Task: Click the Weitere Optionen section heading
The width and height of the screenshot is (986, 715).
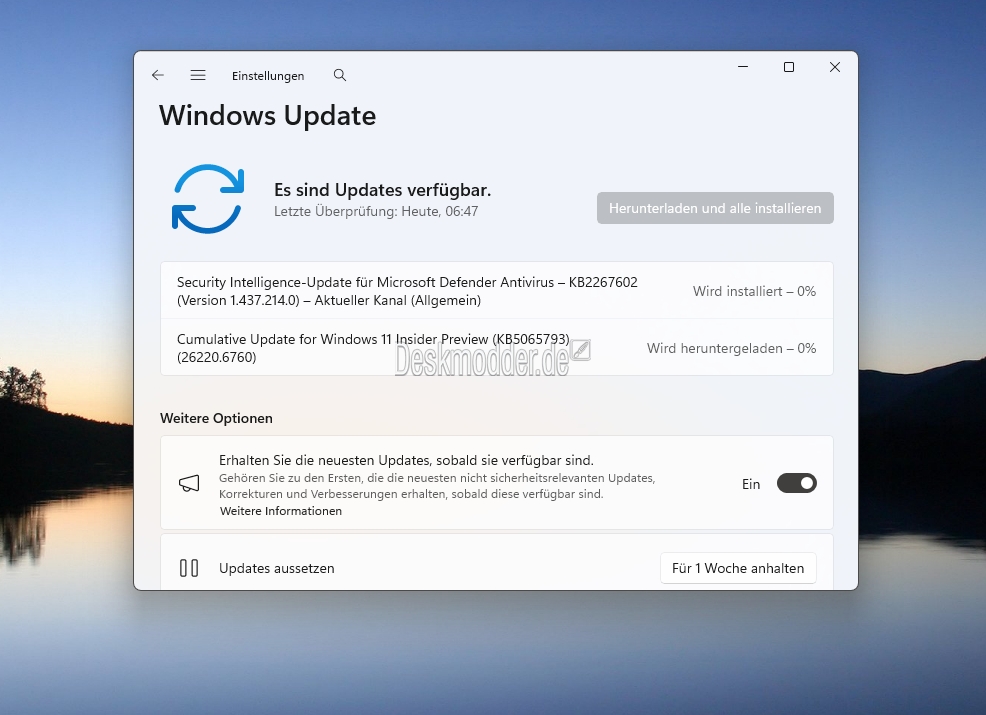Action: pyautogui.click(x=216, y=418)
